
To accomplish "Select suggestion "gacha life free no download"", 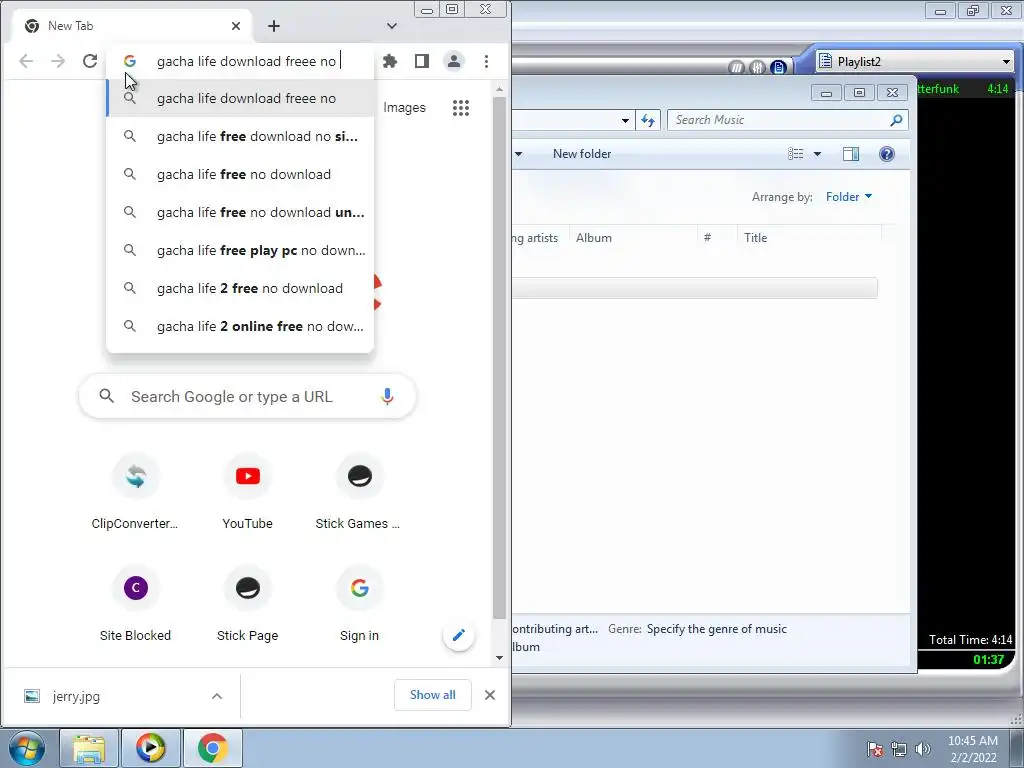I will tap(240, 174).
